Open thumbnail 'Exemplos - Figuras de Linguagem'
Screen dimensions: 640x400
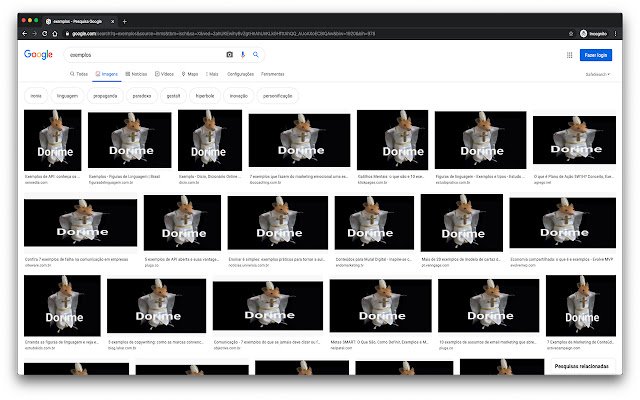click(x=130, y=140)
